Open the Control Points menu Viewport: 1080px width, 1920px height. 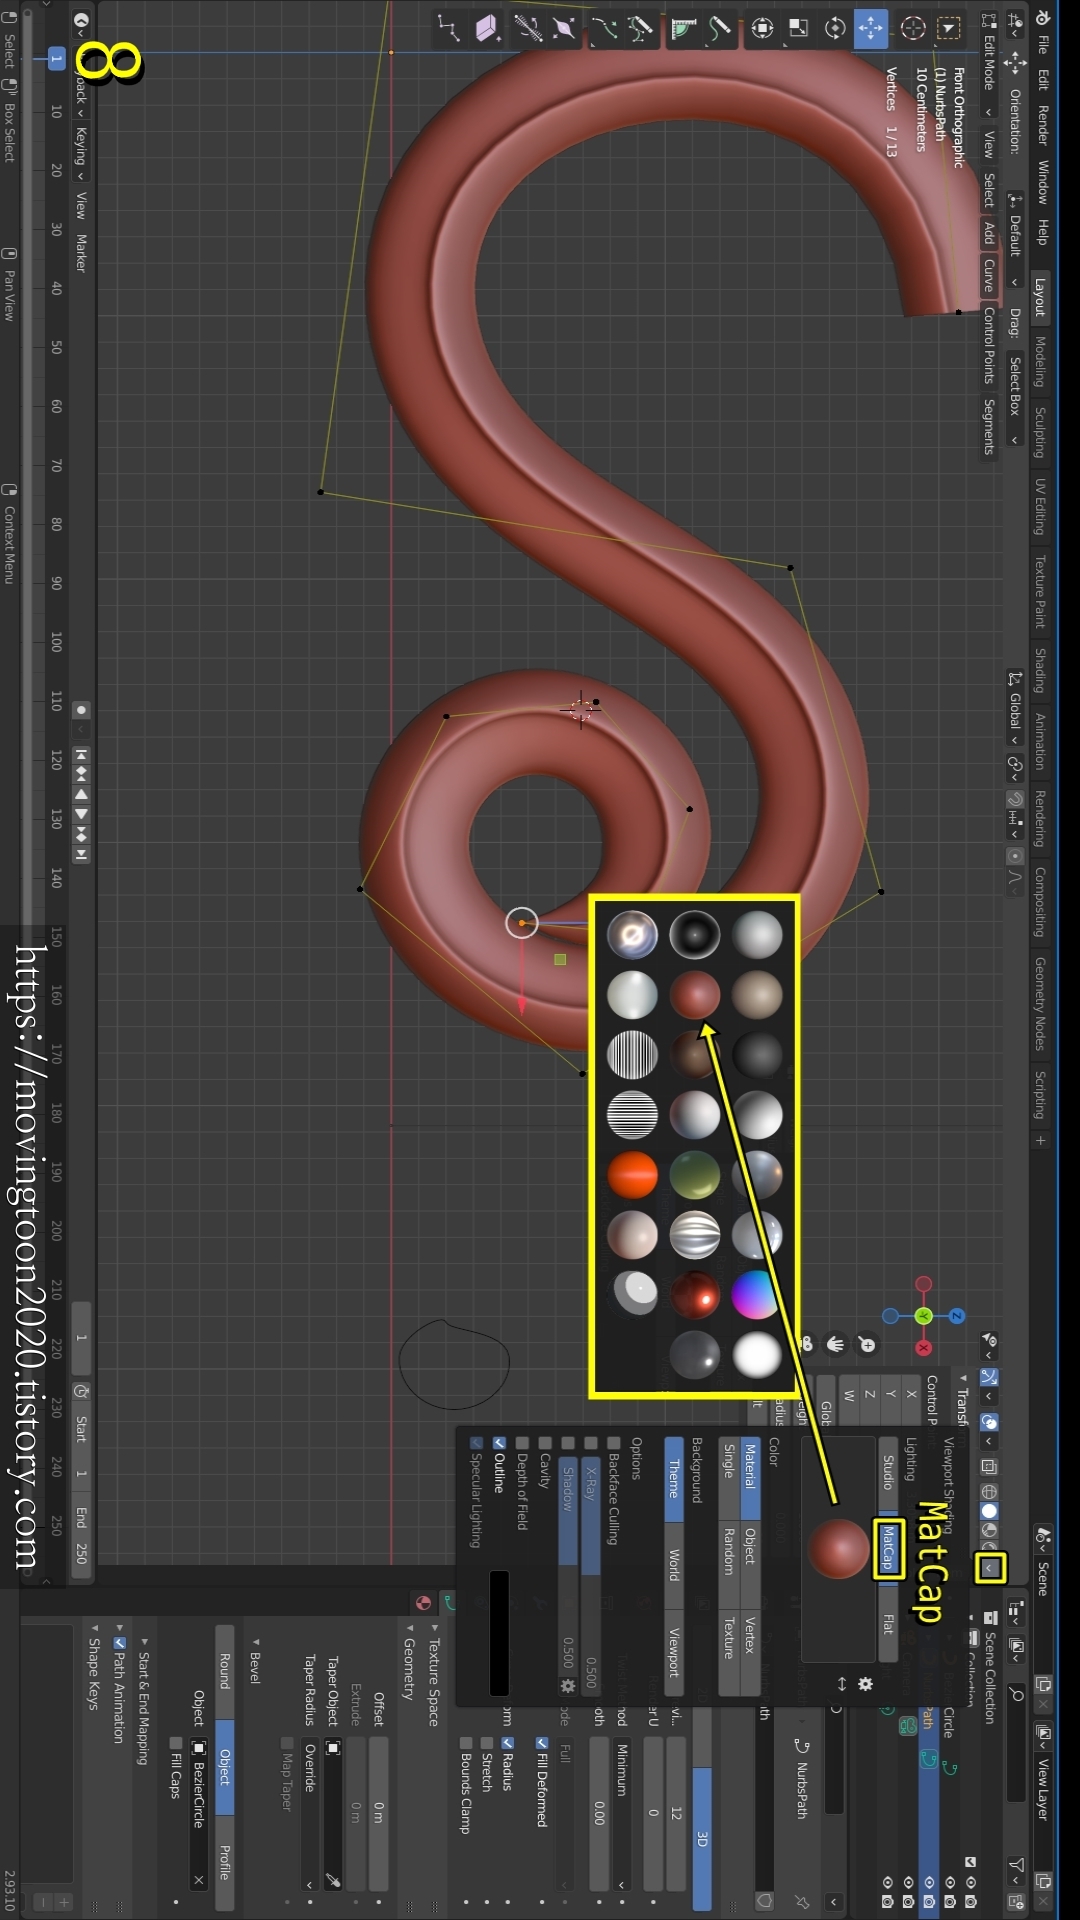[x=989, y=345]
